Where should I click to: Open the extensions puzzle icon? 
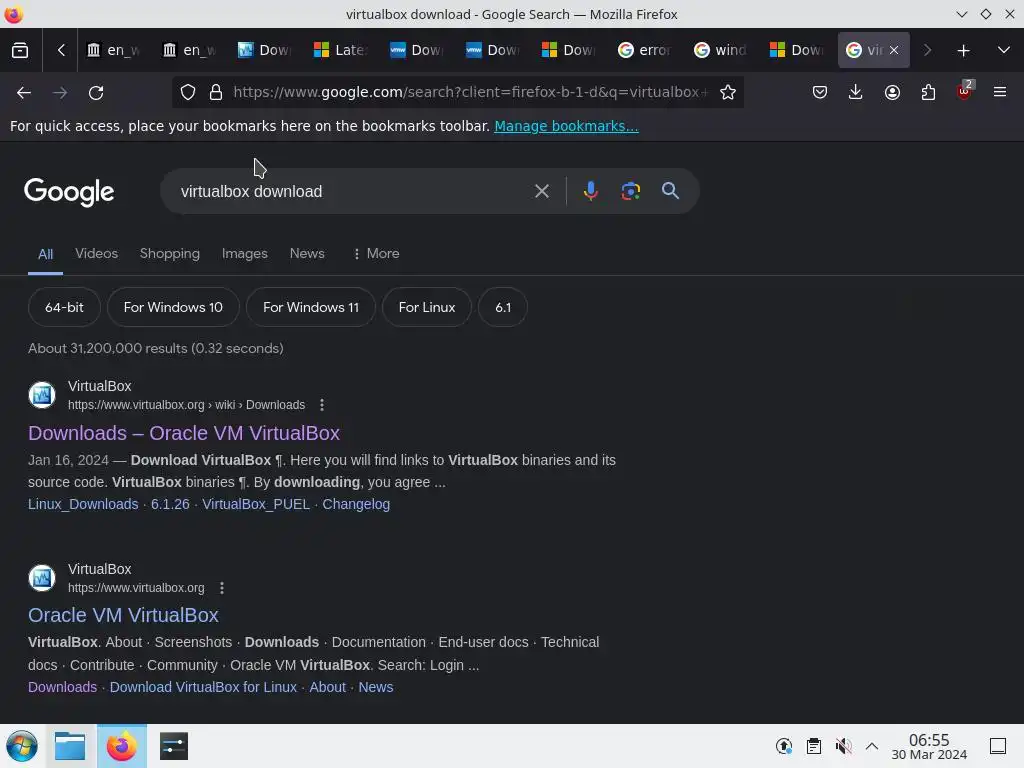pyautogui.click(x=928, y=93)
